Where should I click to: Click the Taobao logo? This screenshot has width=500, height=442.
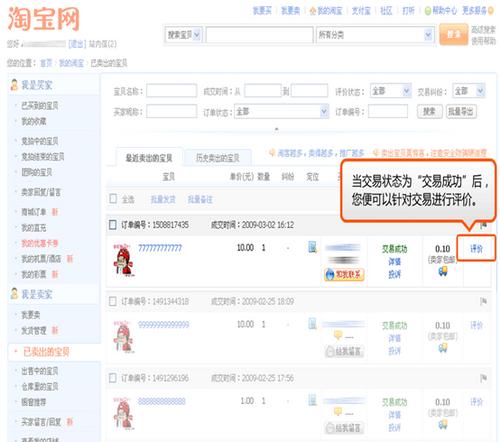pos(43,19)
